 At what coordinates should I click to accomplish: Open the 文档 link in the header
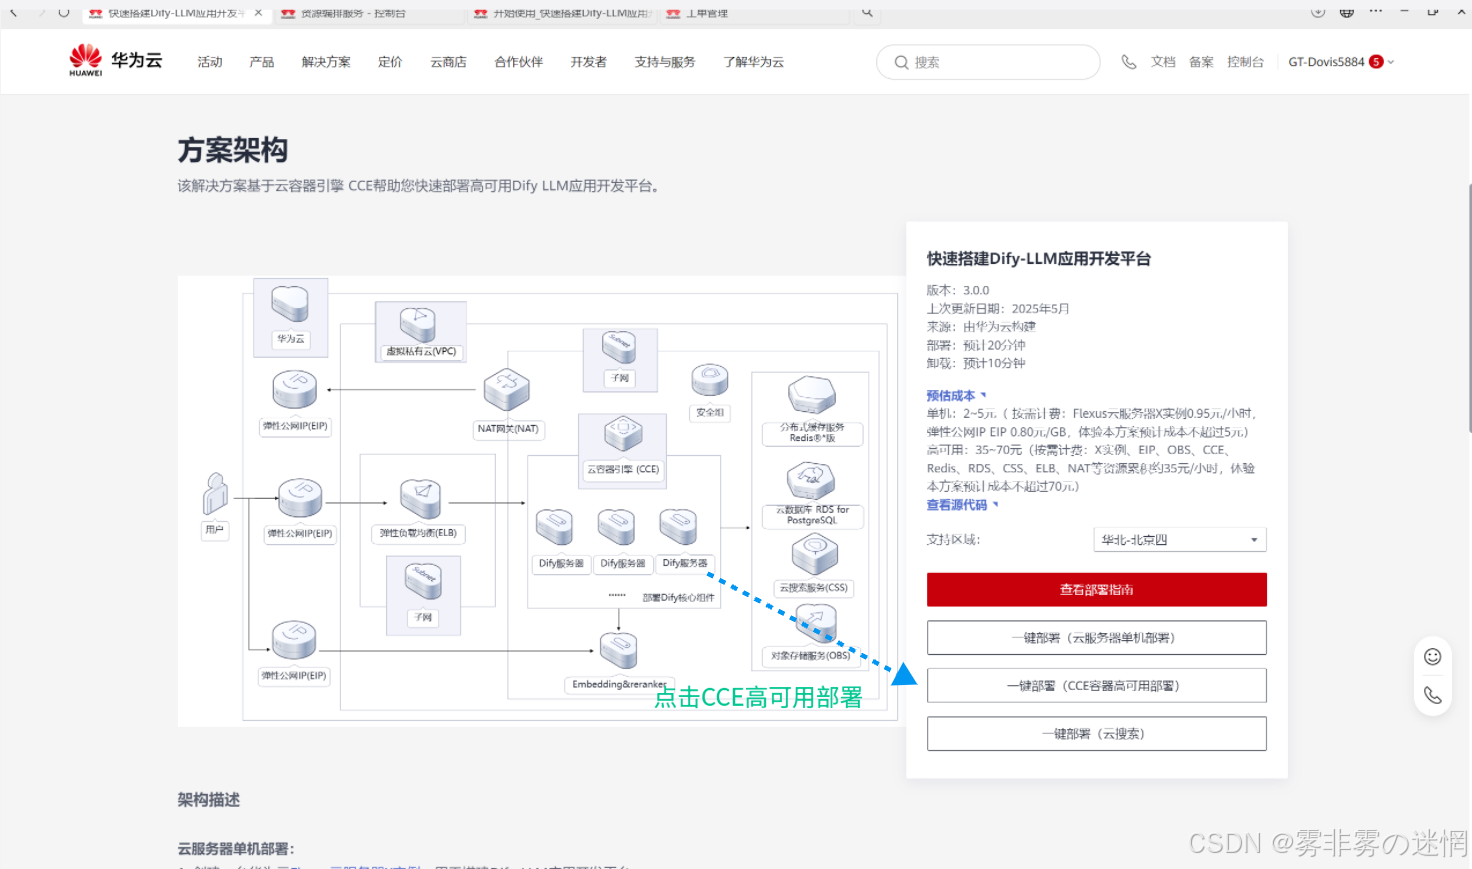coord(1163,62)
